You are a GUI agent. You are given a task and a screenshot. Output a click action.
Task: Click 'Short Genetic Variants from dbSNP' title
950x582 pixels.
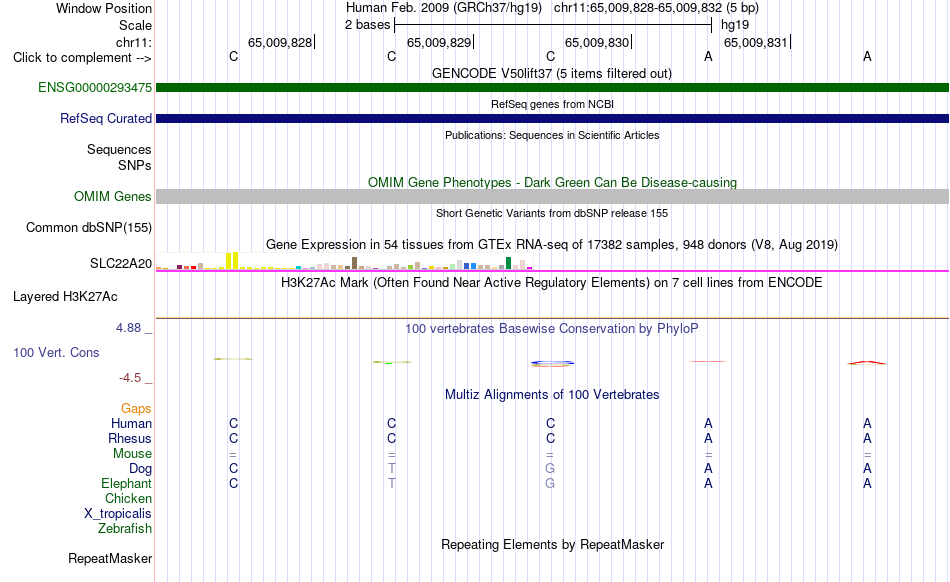tap(552, 213)
